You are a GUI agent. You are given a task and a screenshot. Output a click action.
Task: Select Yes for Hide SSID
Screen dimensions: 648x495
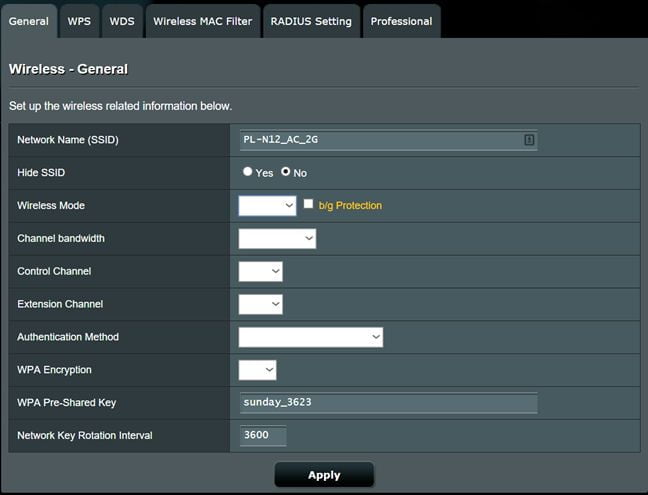pyautogui.click(x=248, y=172)
